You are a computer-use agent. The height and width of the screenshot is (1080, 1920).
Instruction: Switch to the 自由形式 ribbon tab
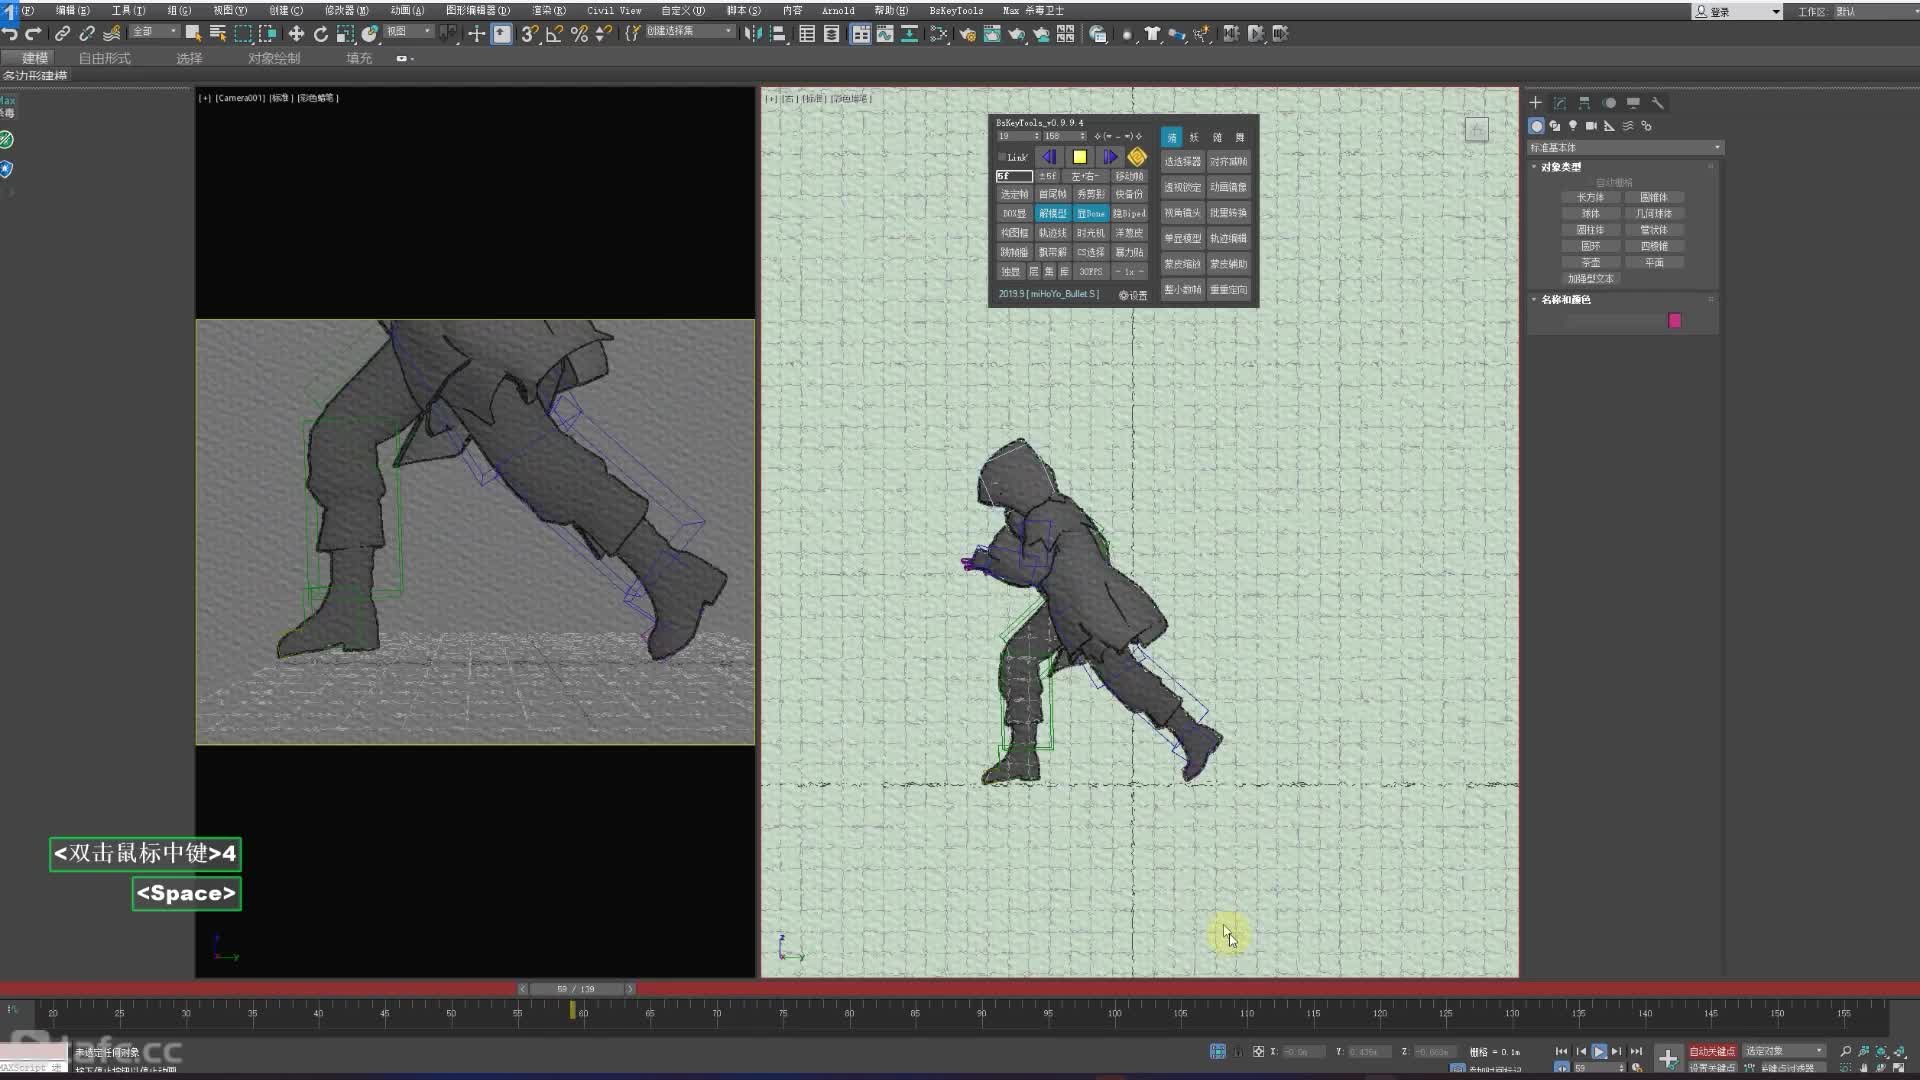tap(105, 58)
